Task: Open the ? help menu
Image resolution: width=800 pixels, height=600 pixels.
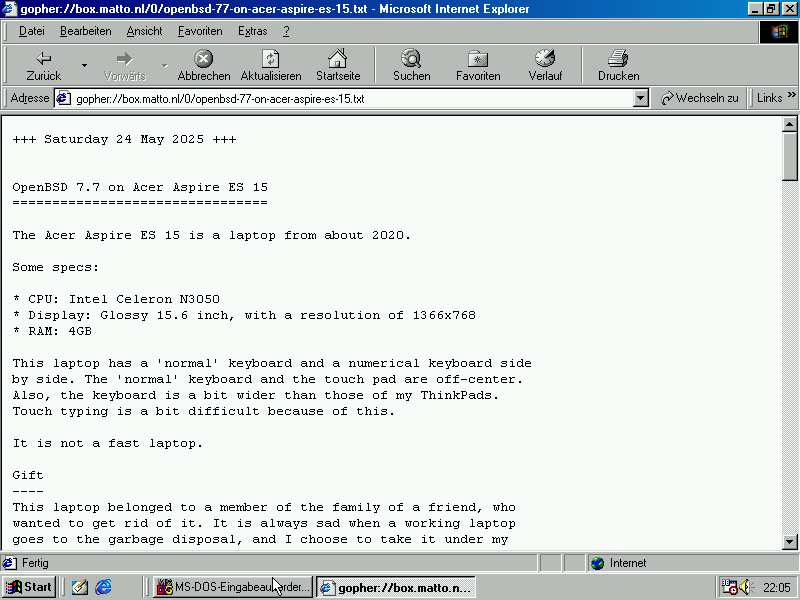Action: point(286,31)
